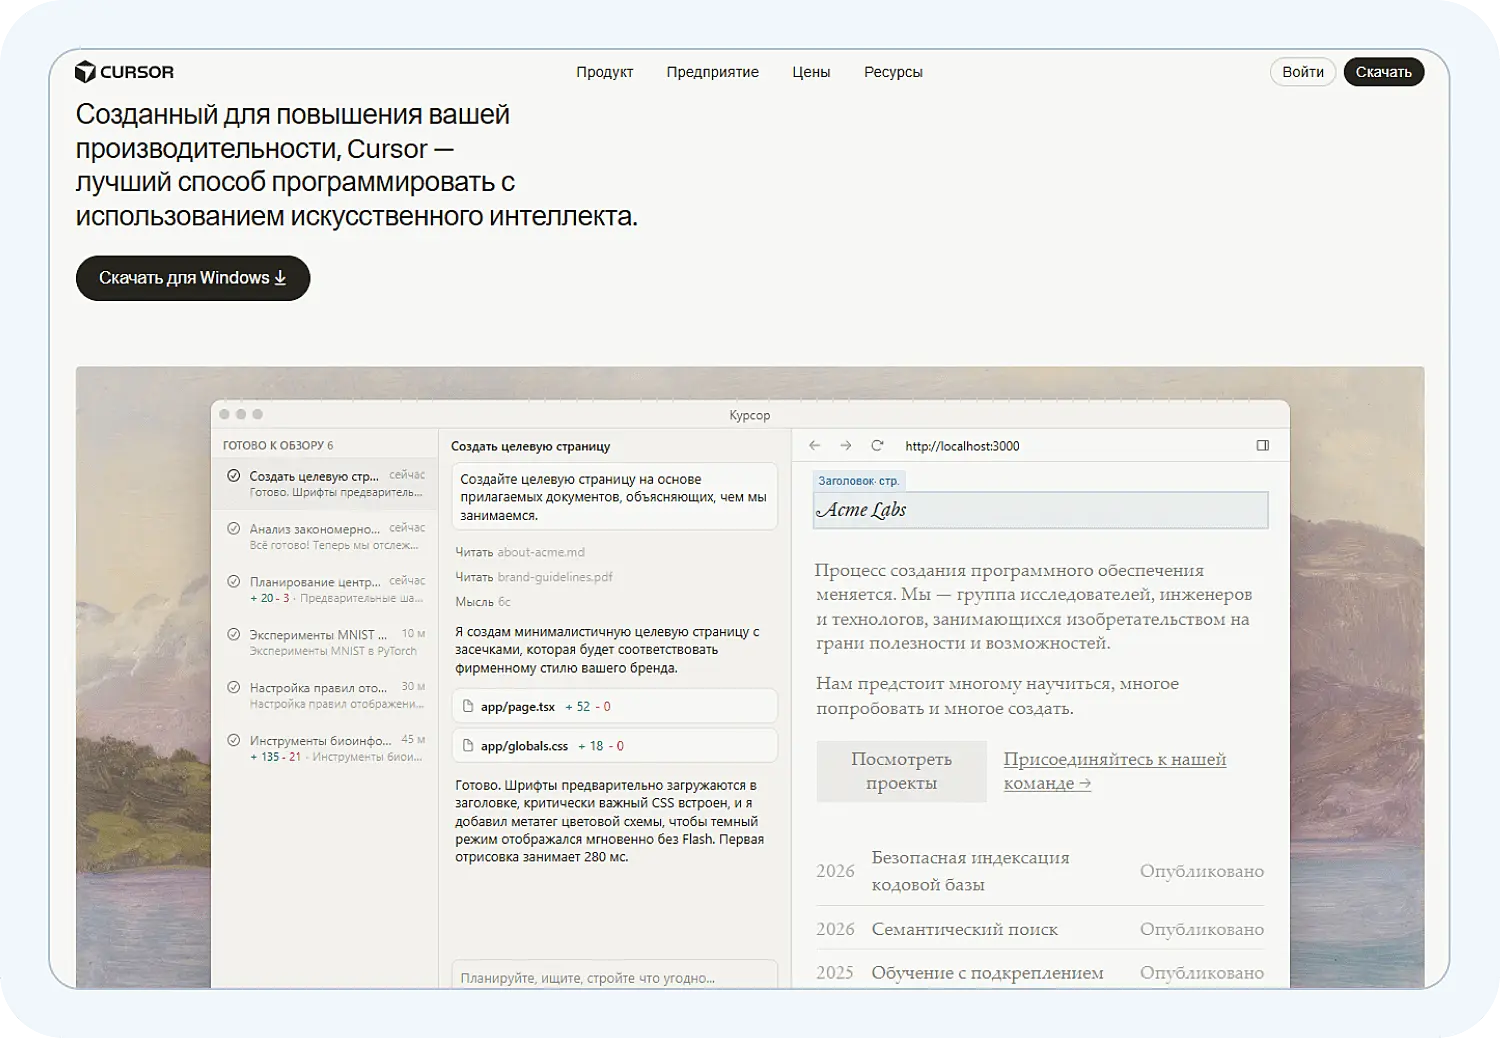Click Скачать для Windows button
The width and height of the screenshot is (1500, 1038).
click(193, 278)
